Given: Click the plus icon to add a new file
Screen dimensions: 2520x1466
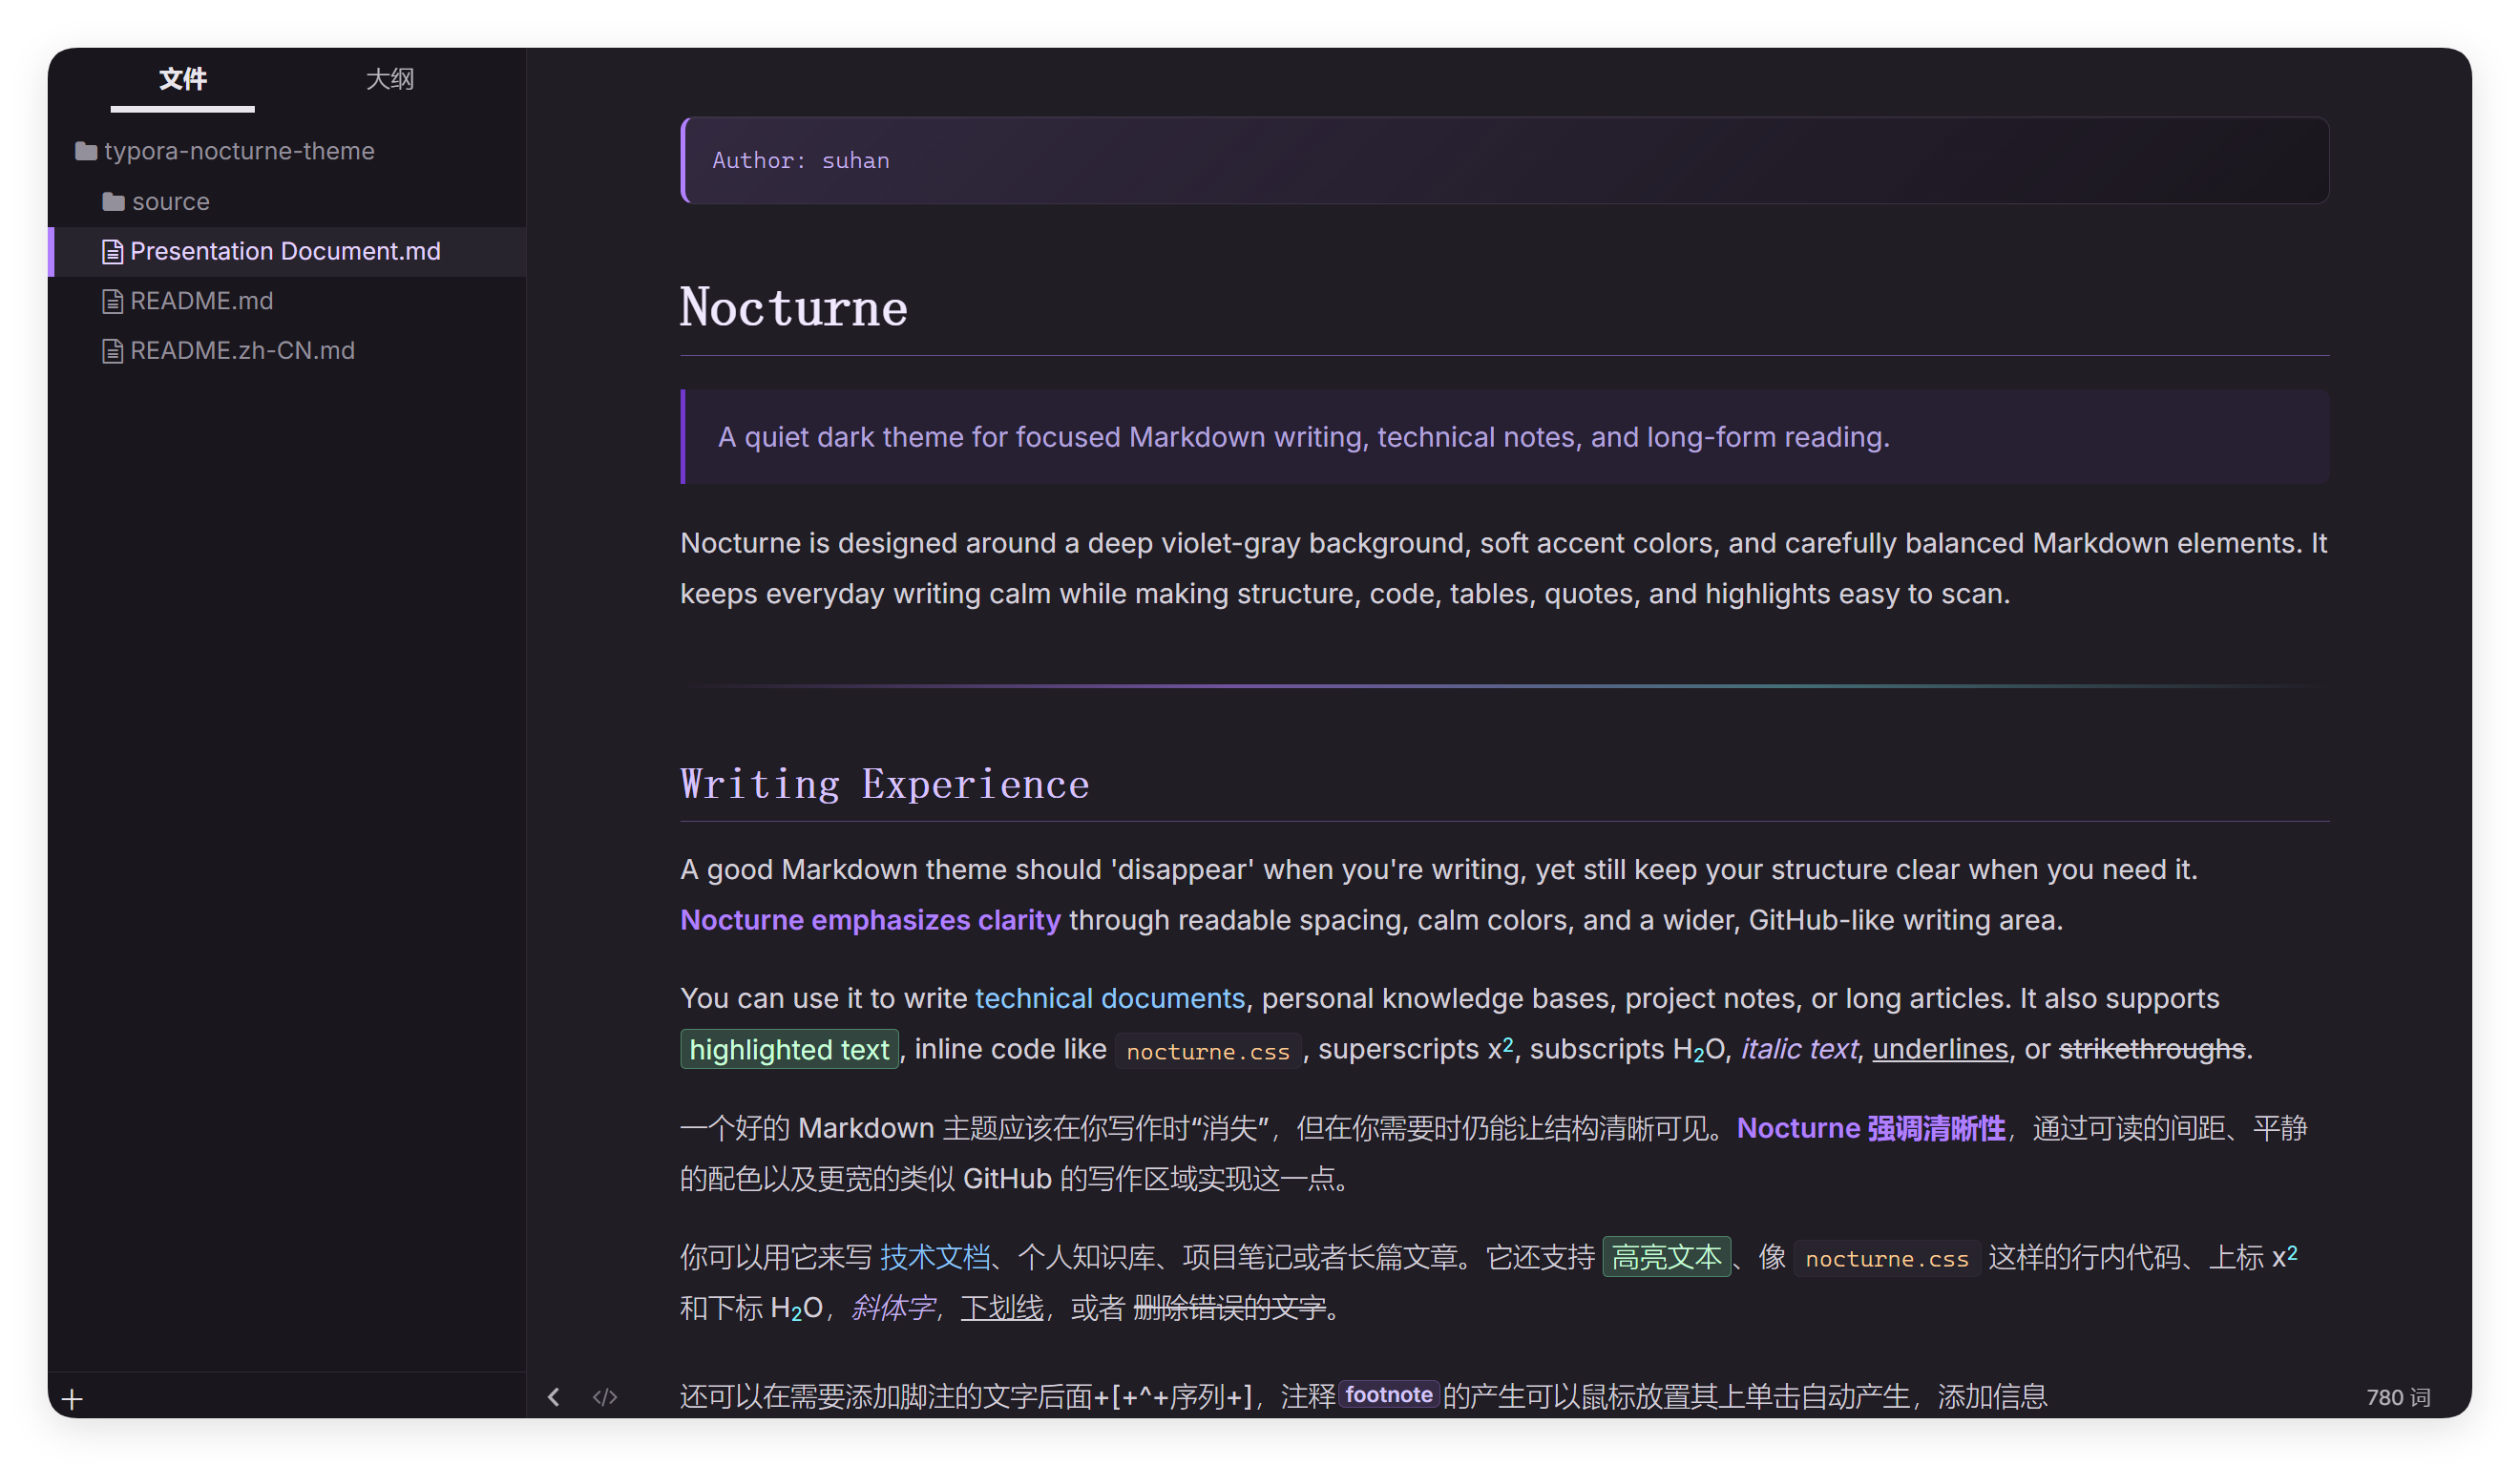Looking at the screenshot, I should click(72, 1399).
